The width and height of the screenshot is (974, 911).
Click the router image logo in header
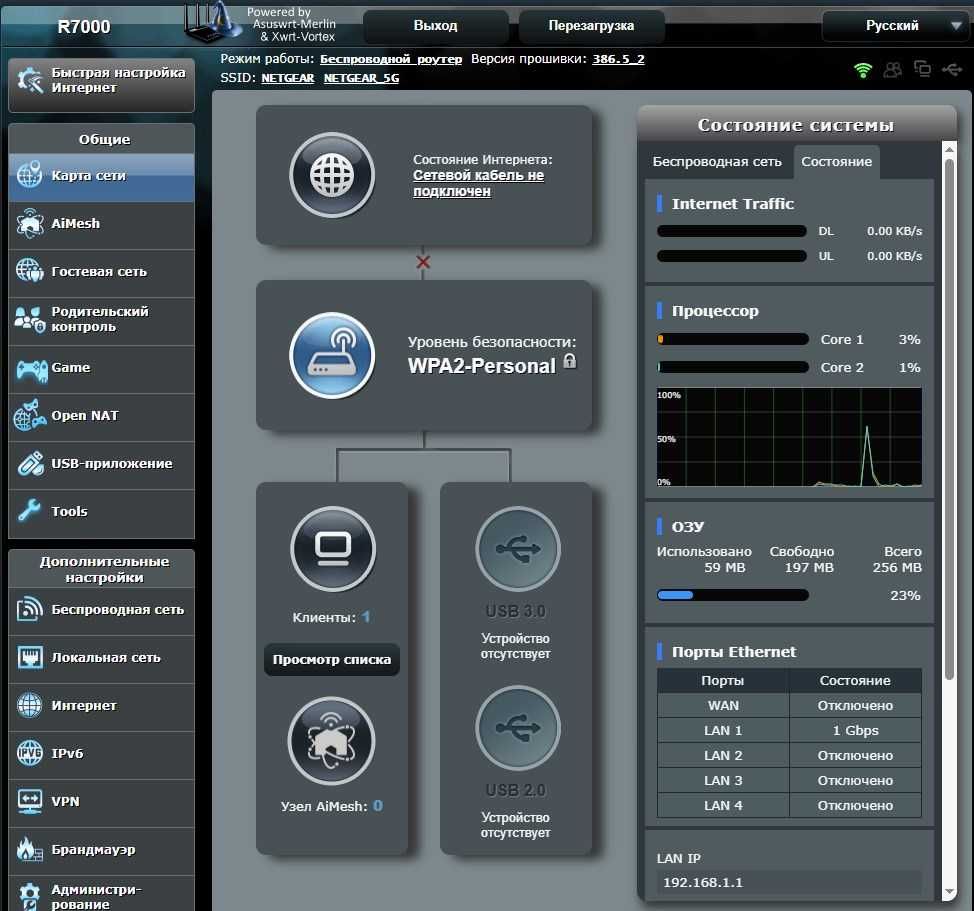[x=213, y=22]
